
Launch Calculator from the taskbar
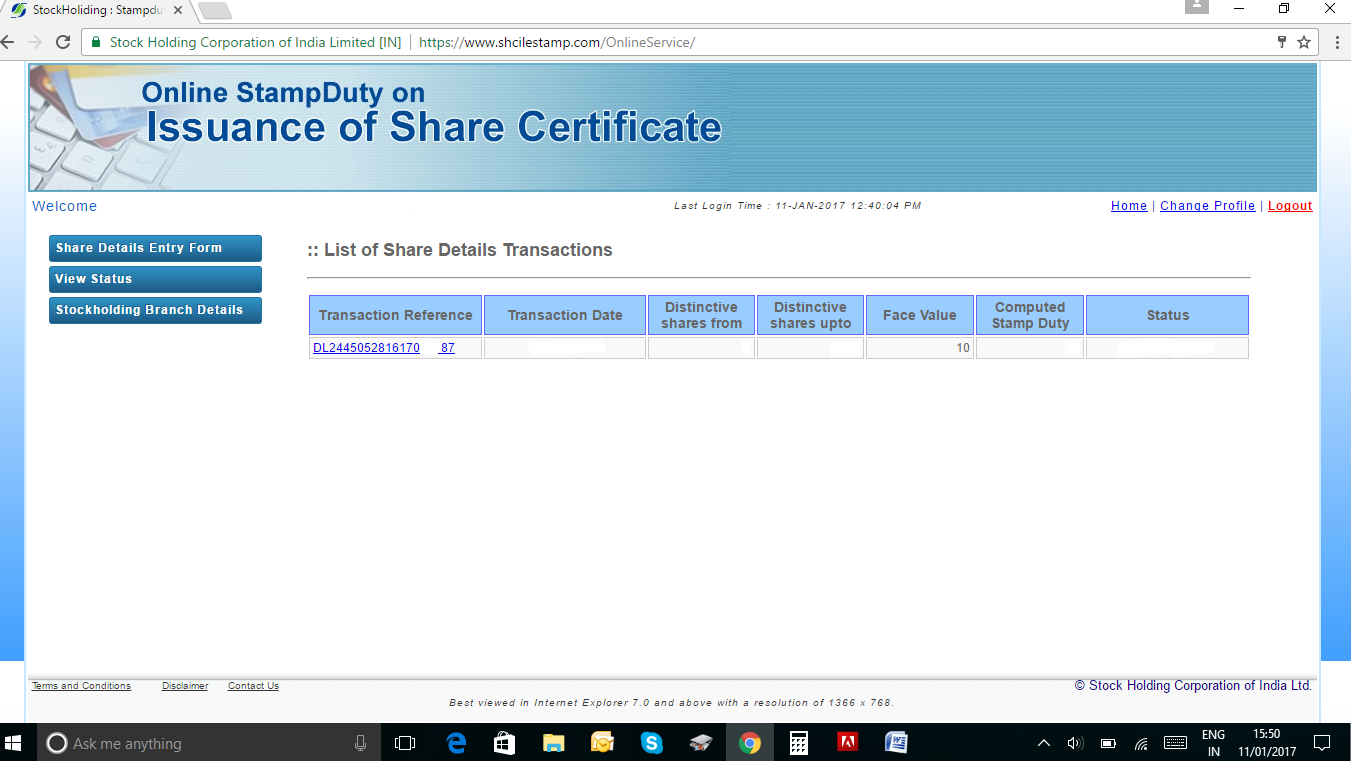798,743
